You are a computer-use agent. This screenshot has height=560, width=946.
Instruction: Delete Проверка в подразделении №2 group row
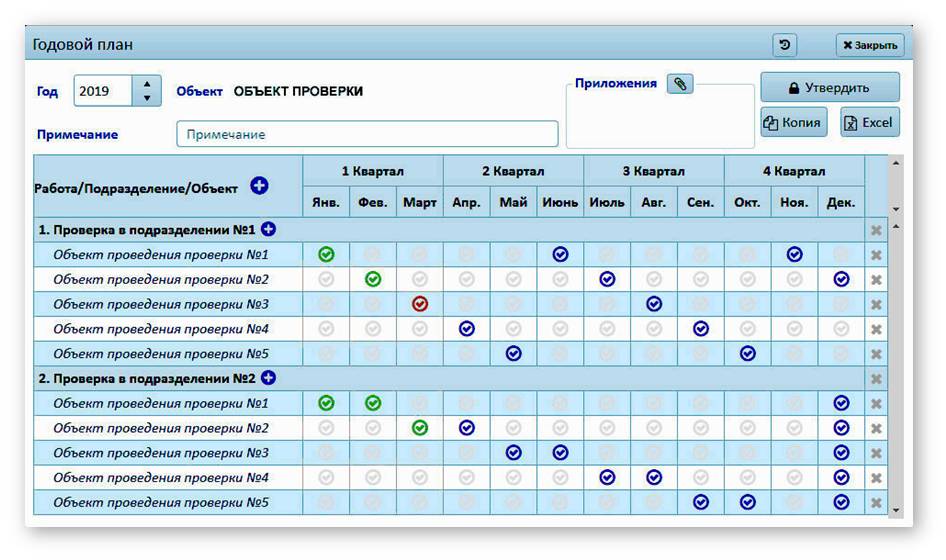(x=876, y=379)
